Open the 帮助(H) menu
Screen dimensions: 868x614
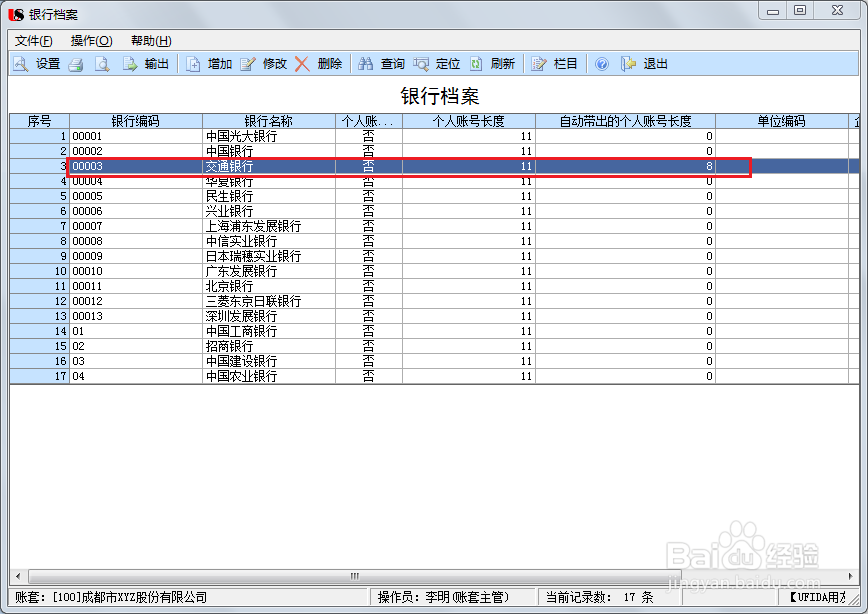point(151,41)
